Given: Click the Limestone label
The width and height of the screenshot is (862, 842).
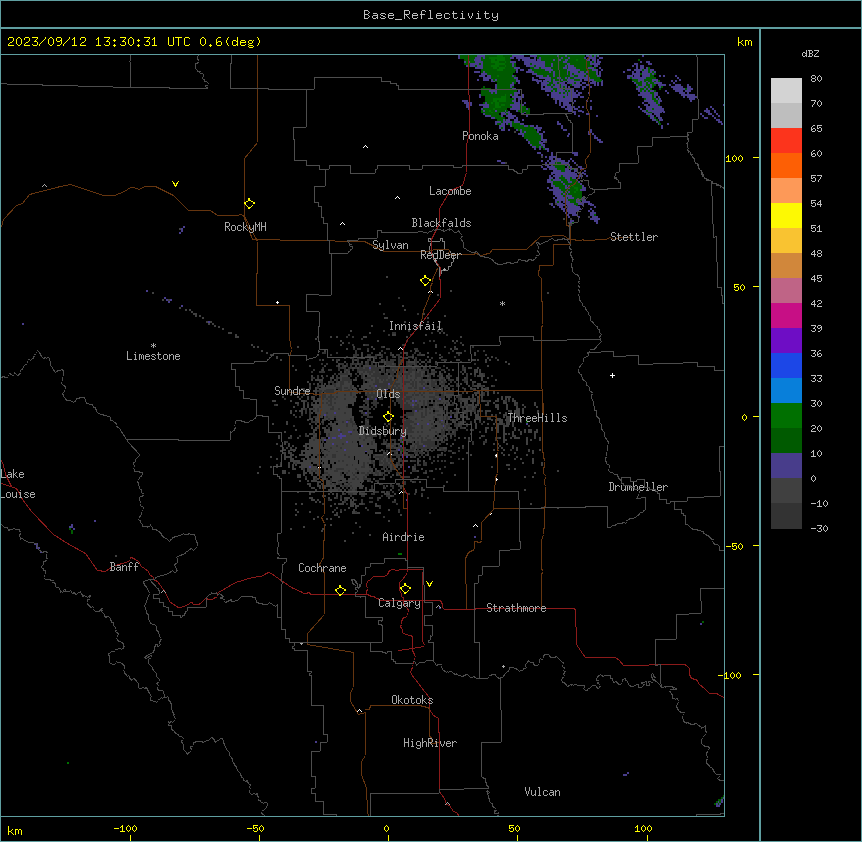Looking at the screenshot, I should tap(153, 356).
